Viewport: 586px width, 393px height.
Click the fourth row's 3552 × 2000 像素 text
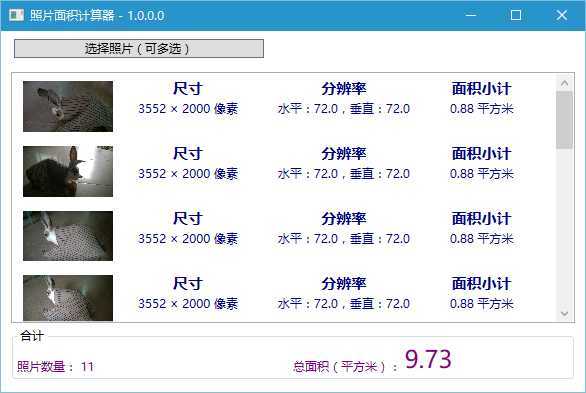(x=188, y=304)
